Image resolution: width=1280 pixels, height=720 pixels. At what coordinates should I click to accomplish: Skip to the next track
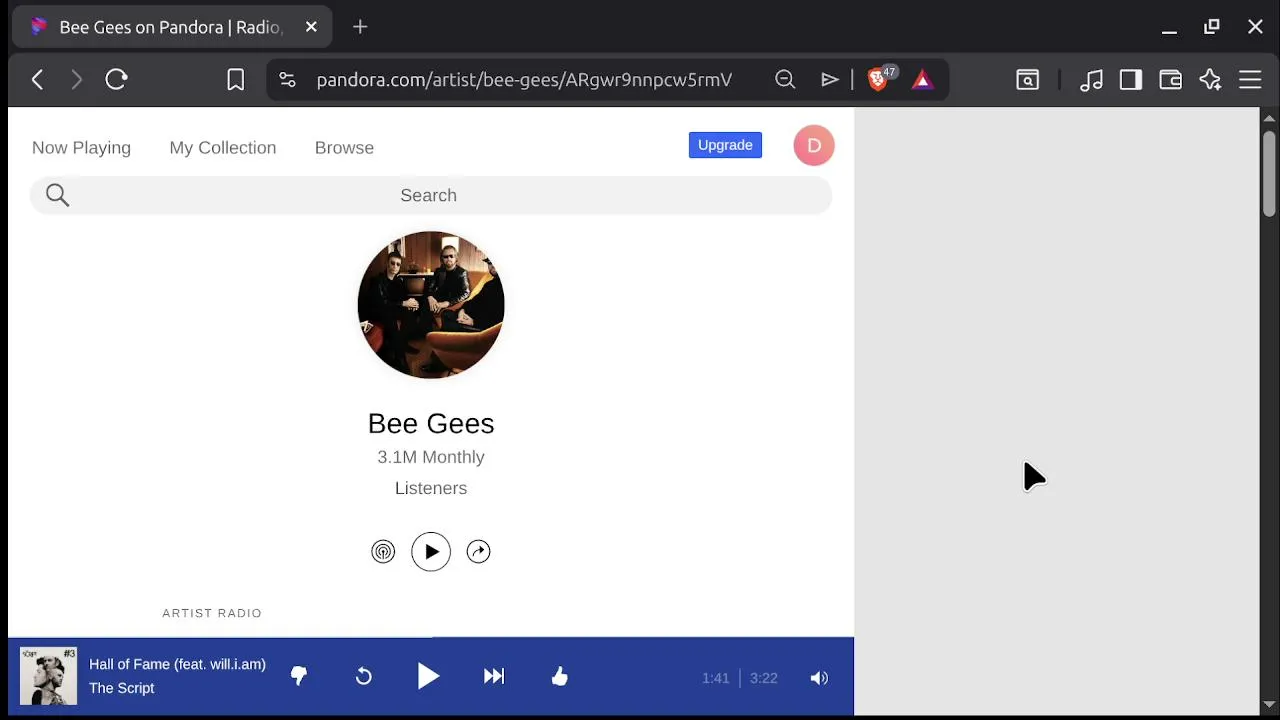coord(494,677)
